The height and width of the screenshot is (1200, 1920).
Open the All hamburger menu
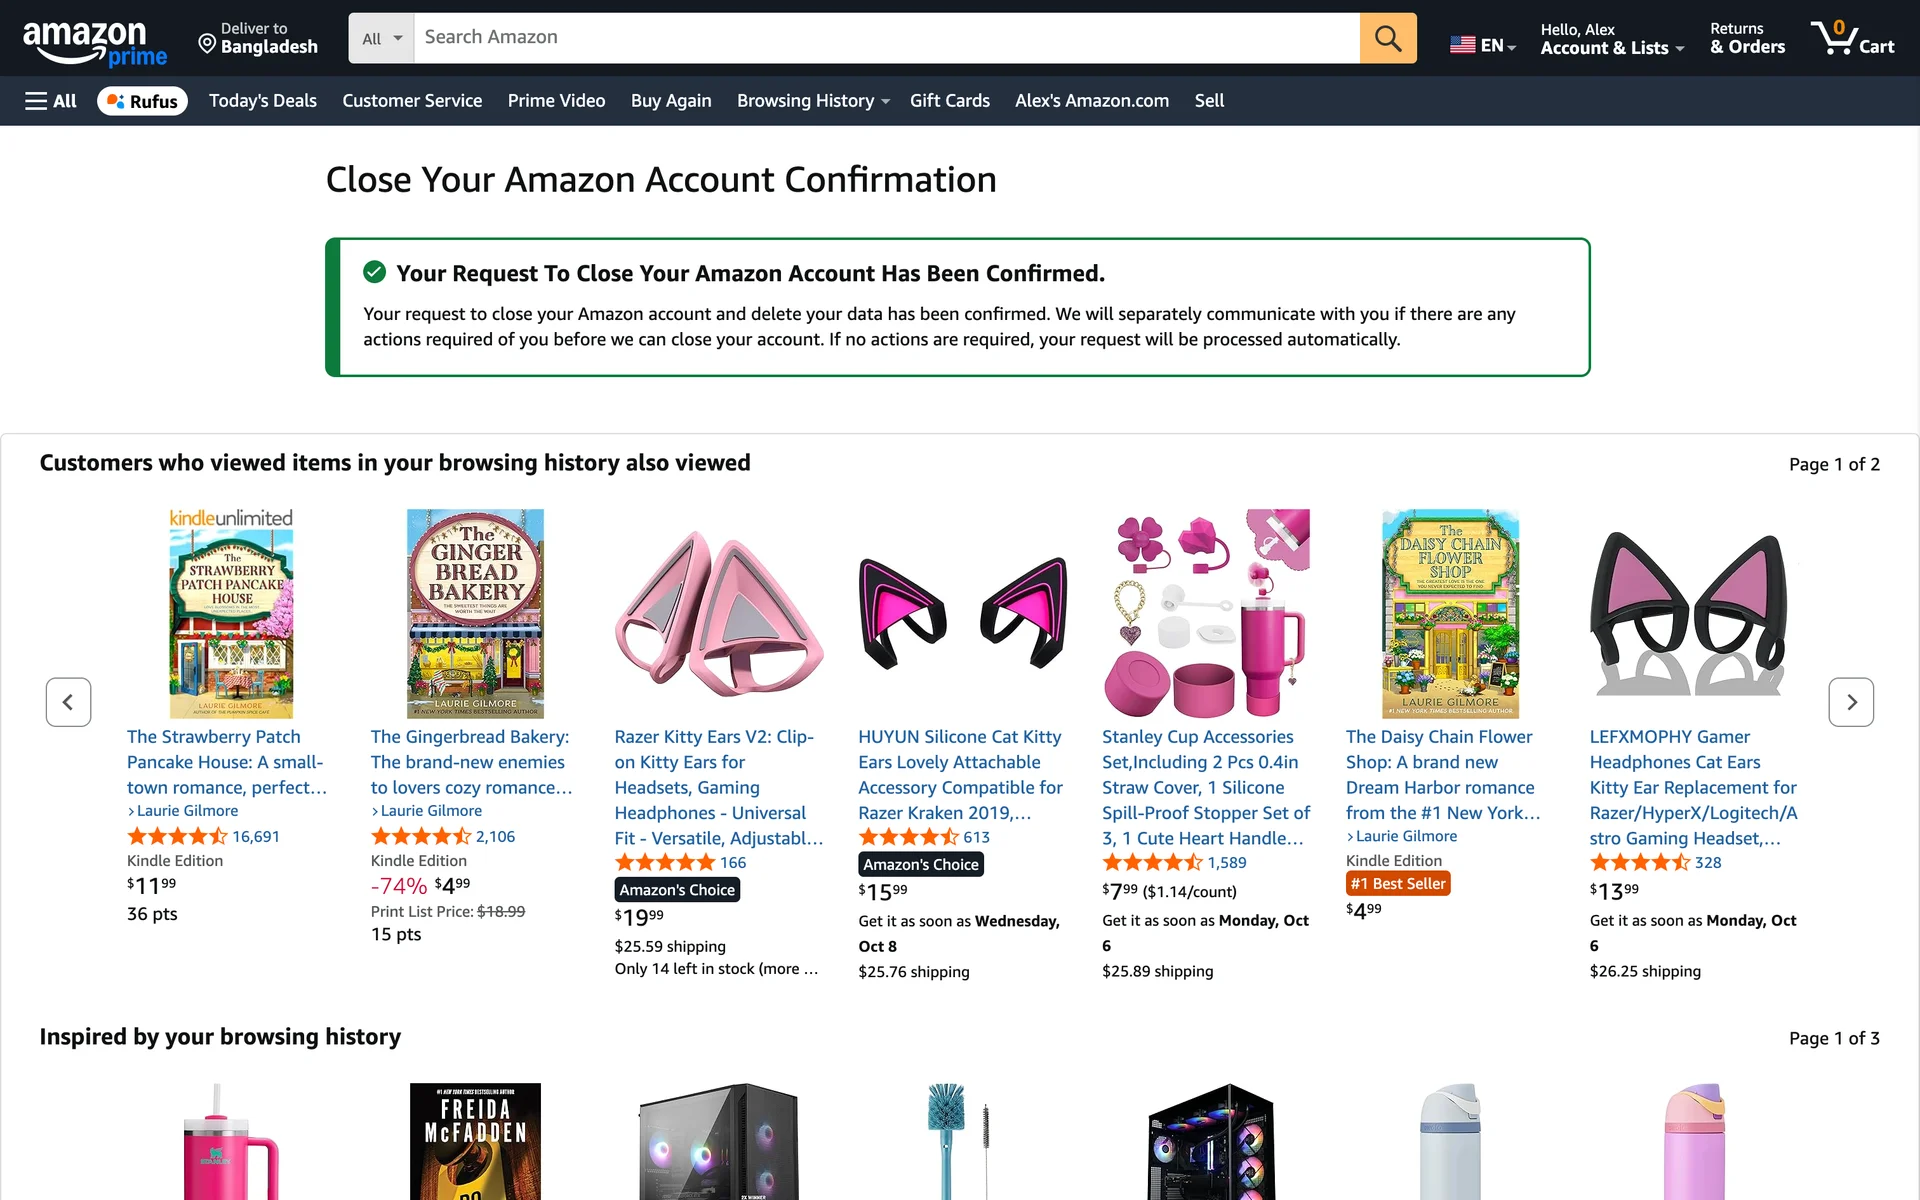tap(50, 101)
